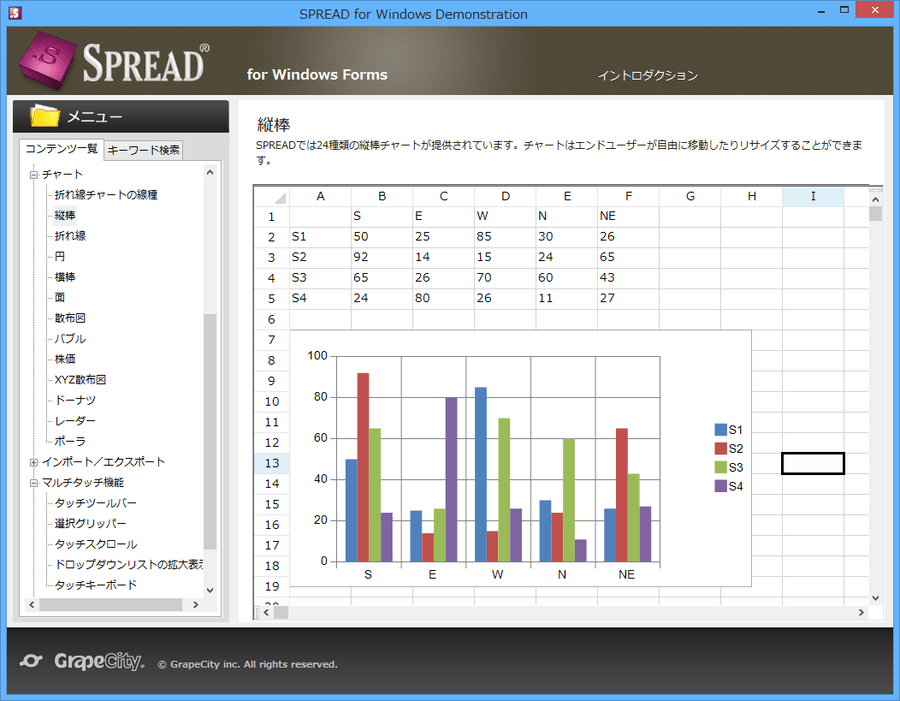The image size is (900, 701).
Task: Click the green S3 bar in group N
Action: pyautogui.click(x=569, y=500)
